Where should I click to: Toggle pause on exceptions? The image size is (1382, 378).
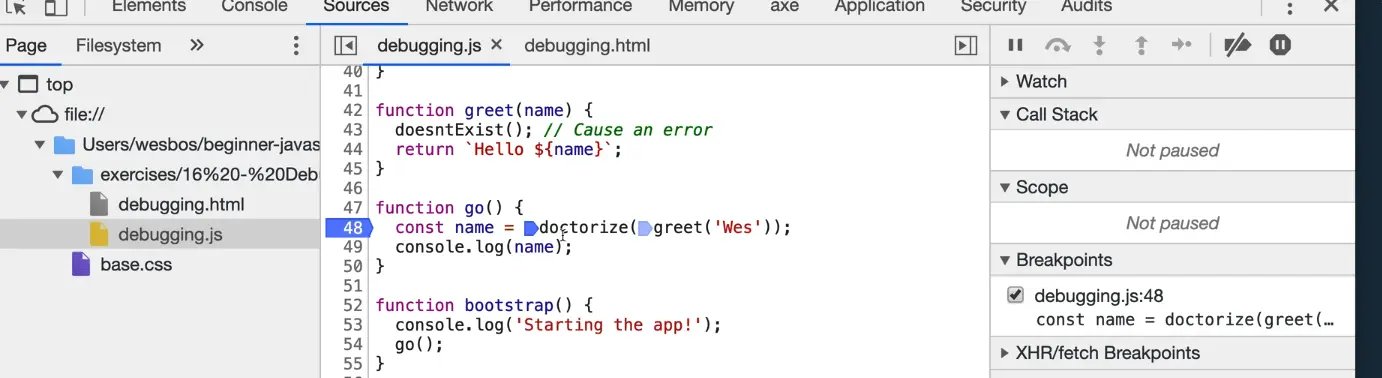click(1280, 45)
